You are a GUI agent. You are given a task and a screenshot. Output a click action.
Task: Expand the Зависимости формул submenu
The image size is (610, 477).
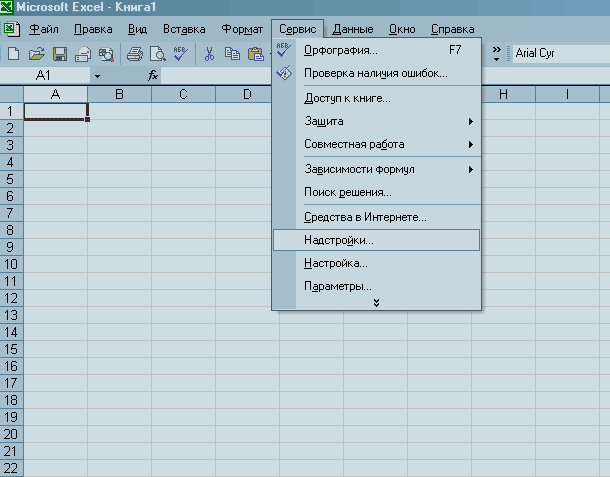(471, 169)
